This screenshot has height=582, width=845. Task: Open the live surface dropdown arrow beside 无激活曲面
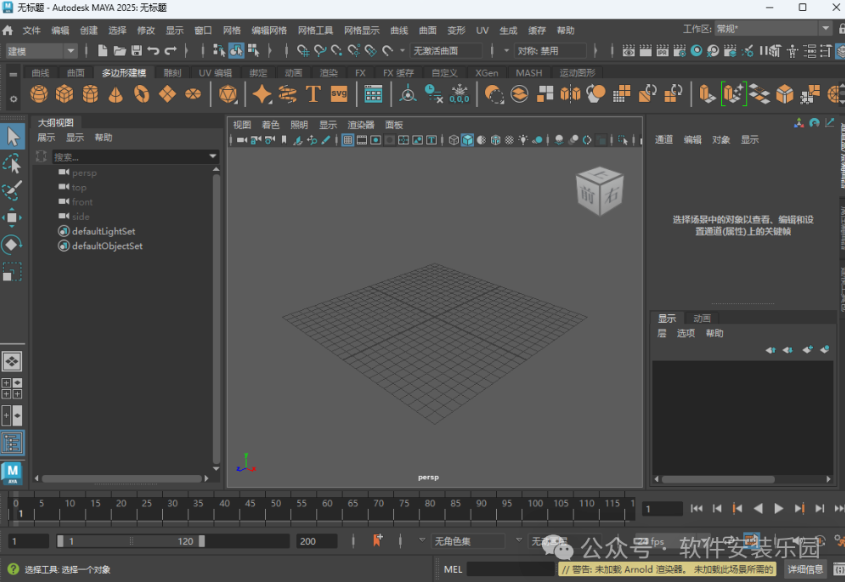[401, 51]
